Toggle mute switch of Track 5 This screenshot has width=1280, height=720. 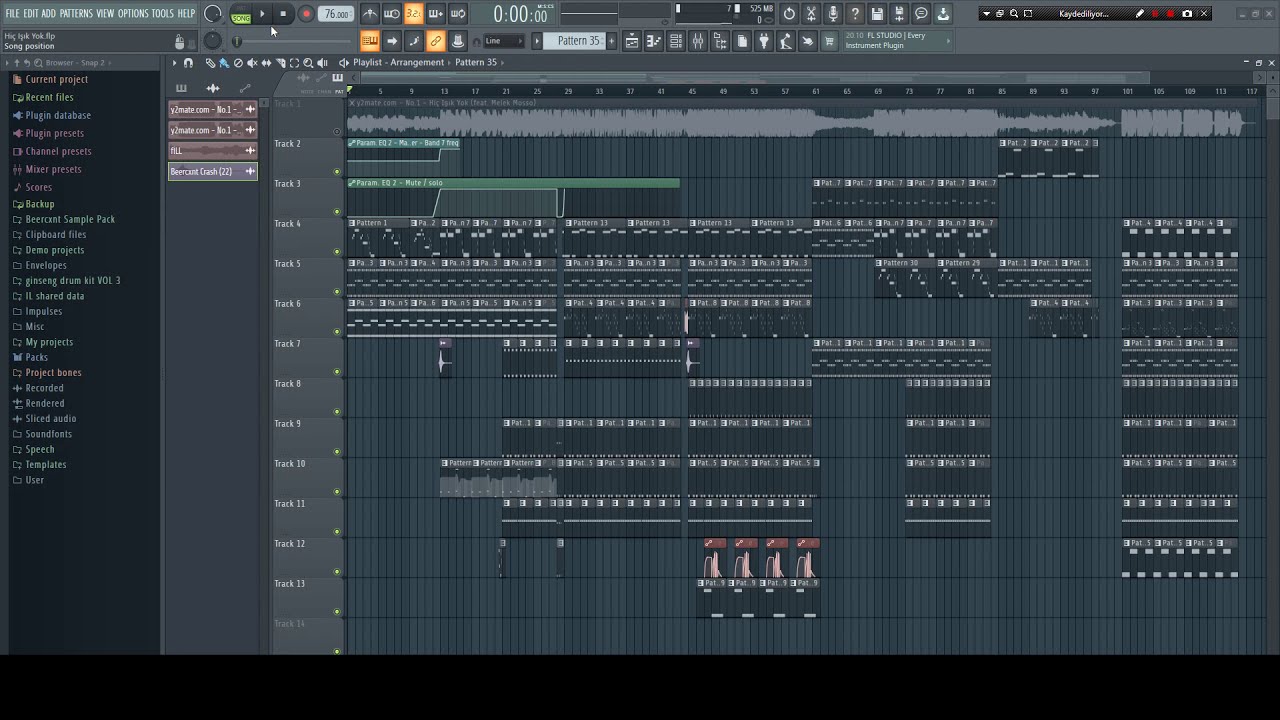coord(337,292)
